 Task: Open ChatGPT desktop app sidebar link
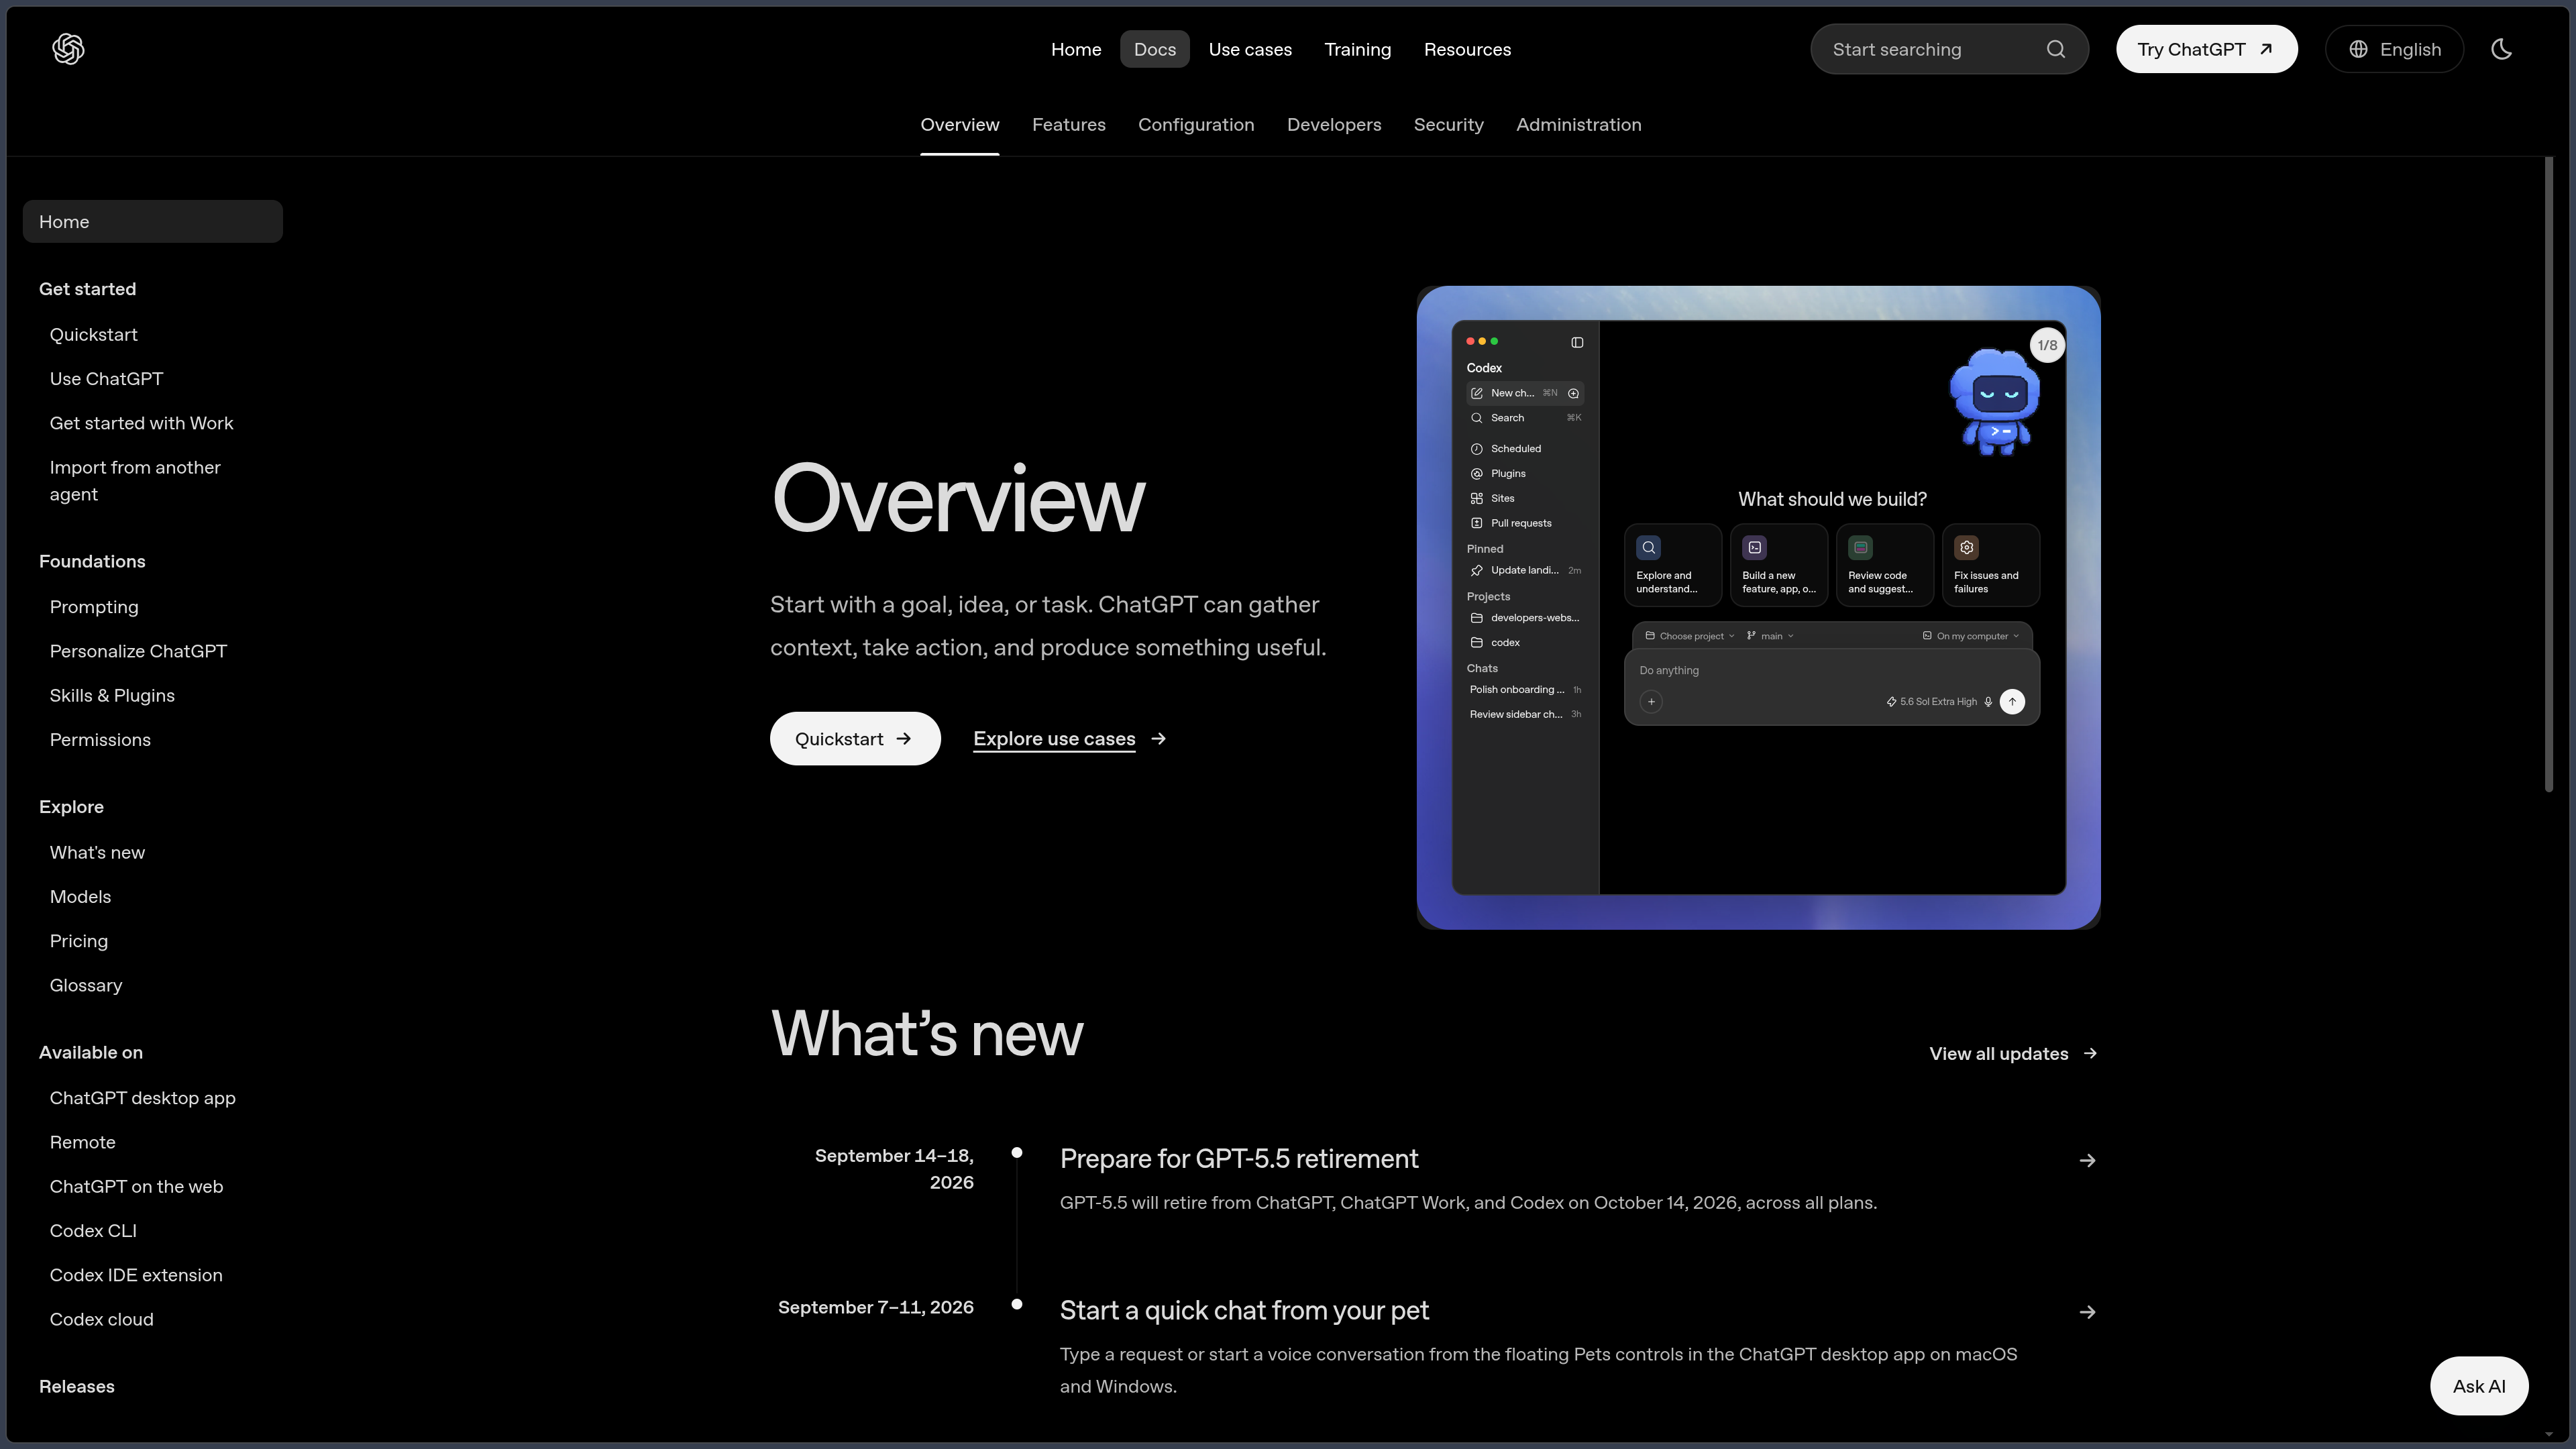pos(143,1098)
